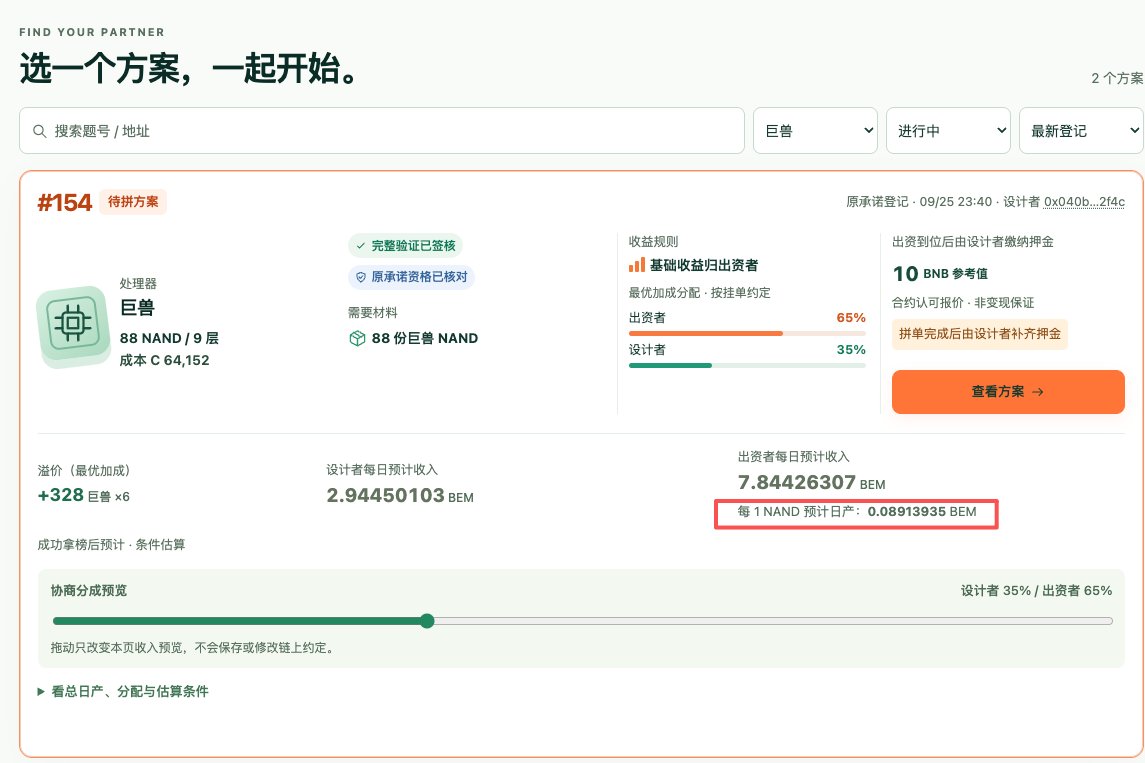Viewport: 1145px width, 763px height.
Task: Click the 拼单完成后由设计者补齐押金 notice
Action: coord(979,334)
